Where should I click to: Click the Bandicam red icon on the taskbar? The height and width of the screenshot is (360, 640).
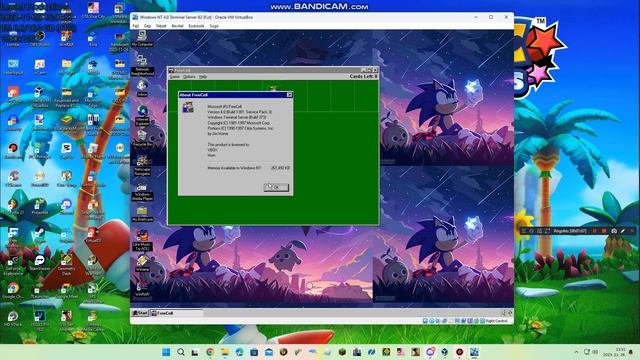pyautogui.click(x=460, y=352)
